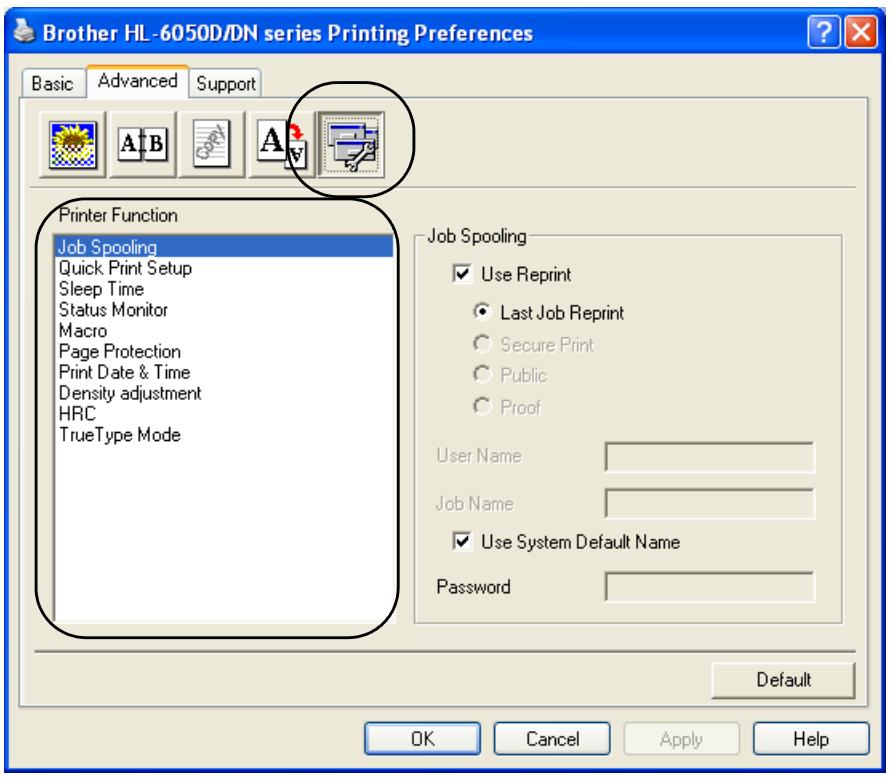Image resolution: width=893 pixels, height=778 pixels.
Task: Choose the Secure Print radio option
Action: coord(482,344)
